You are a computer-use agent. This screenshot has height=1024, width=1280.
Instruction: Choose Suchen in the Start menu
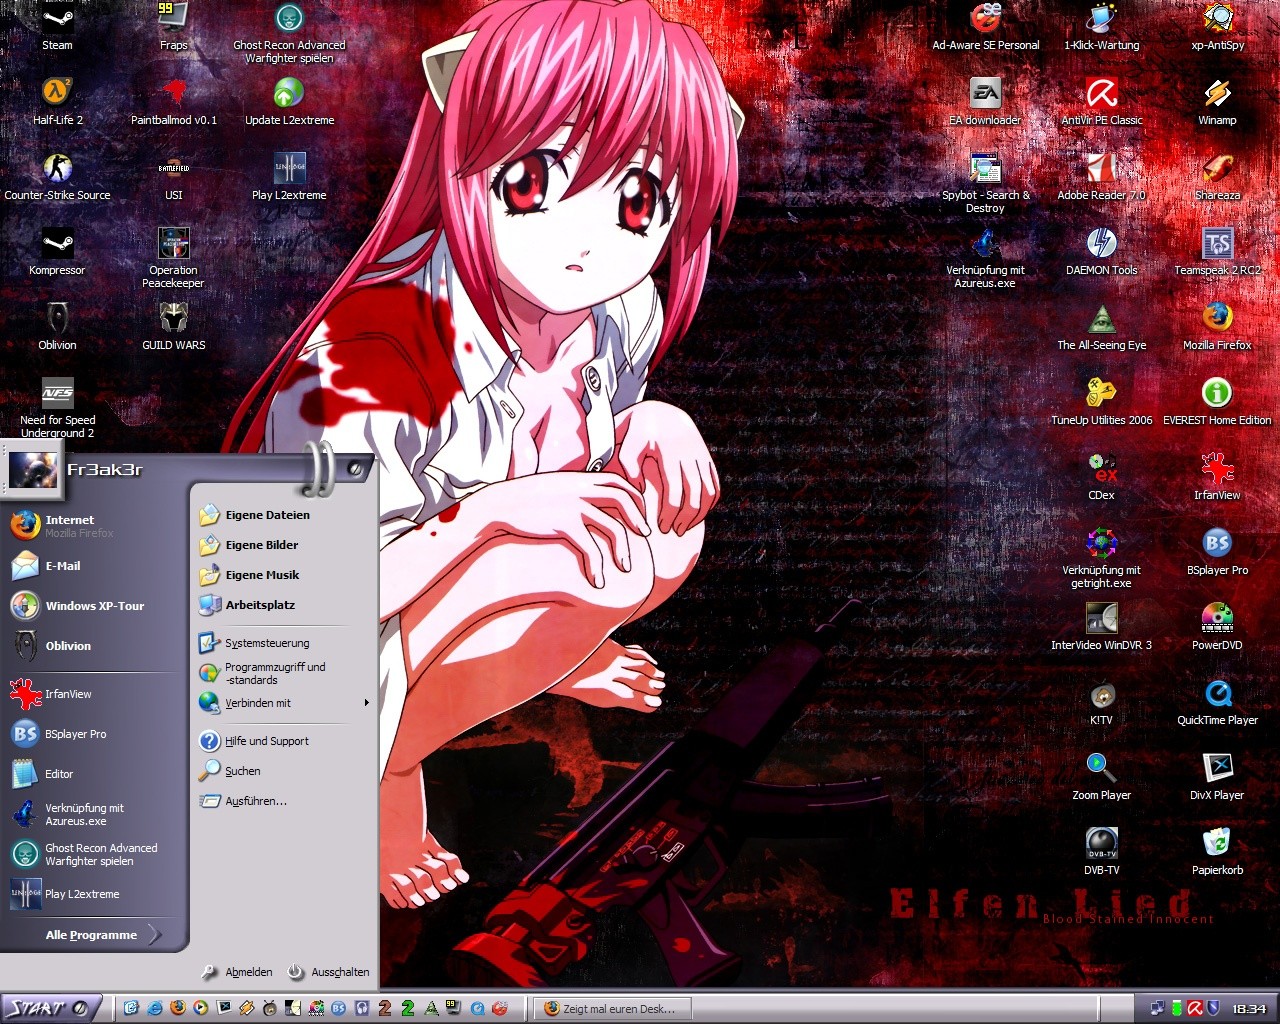242,771
